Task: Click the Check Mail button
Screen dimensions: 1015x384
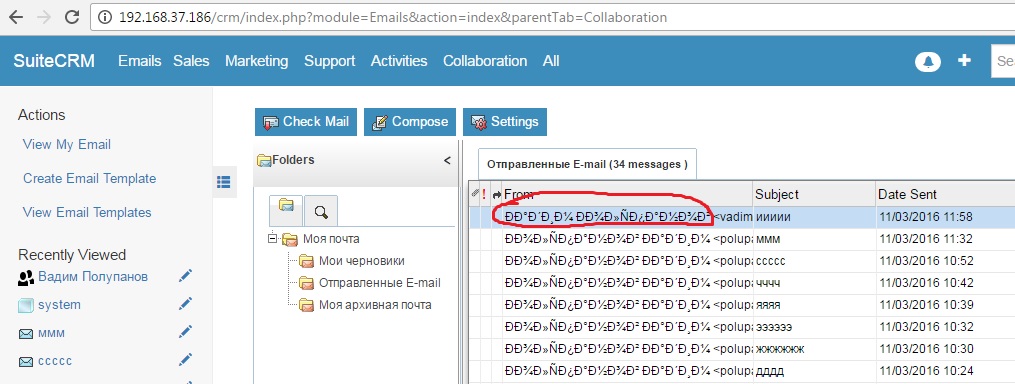Action: pyautogui.click(x=306, y=122)
